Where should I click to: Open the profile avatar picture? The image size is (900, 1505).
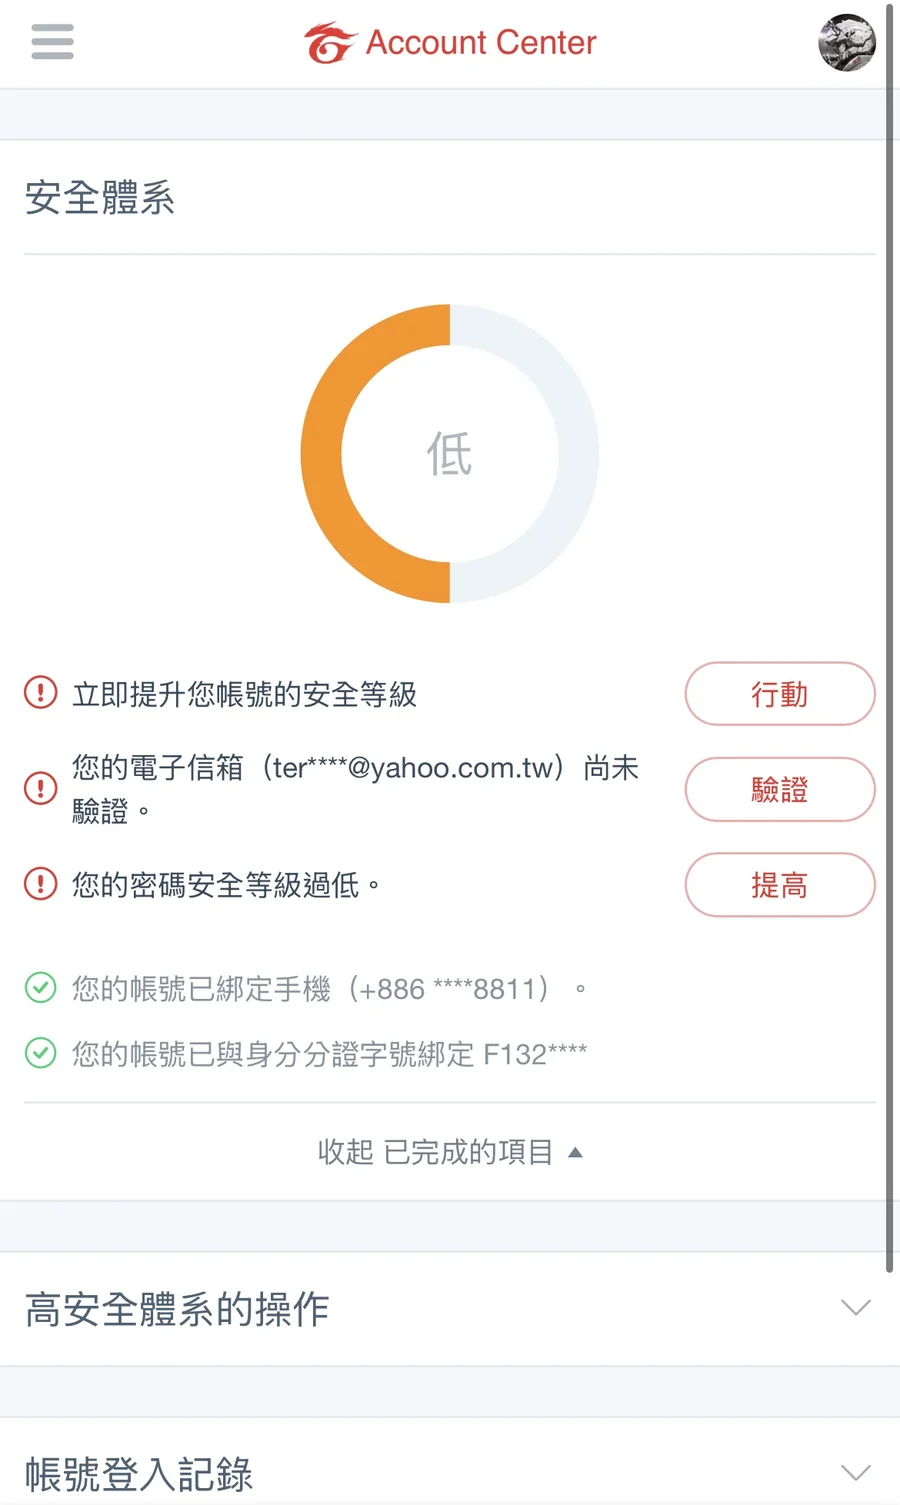[x=847, y=43]
